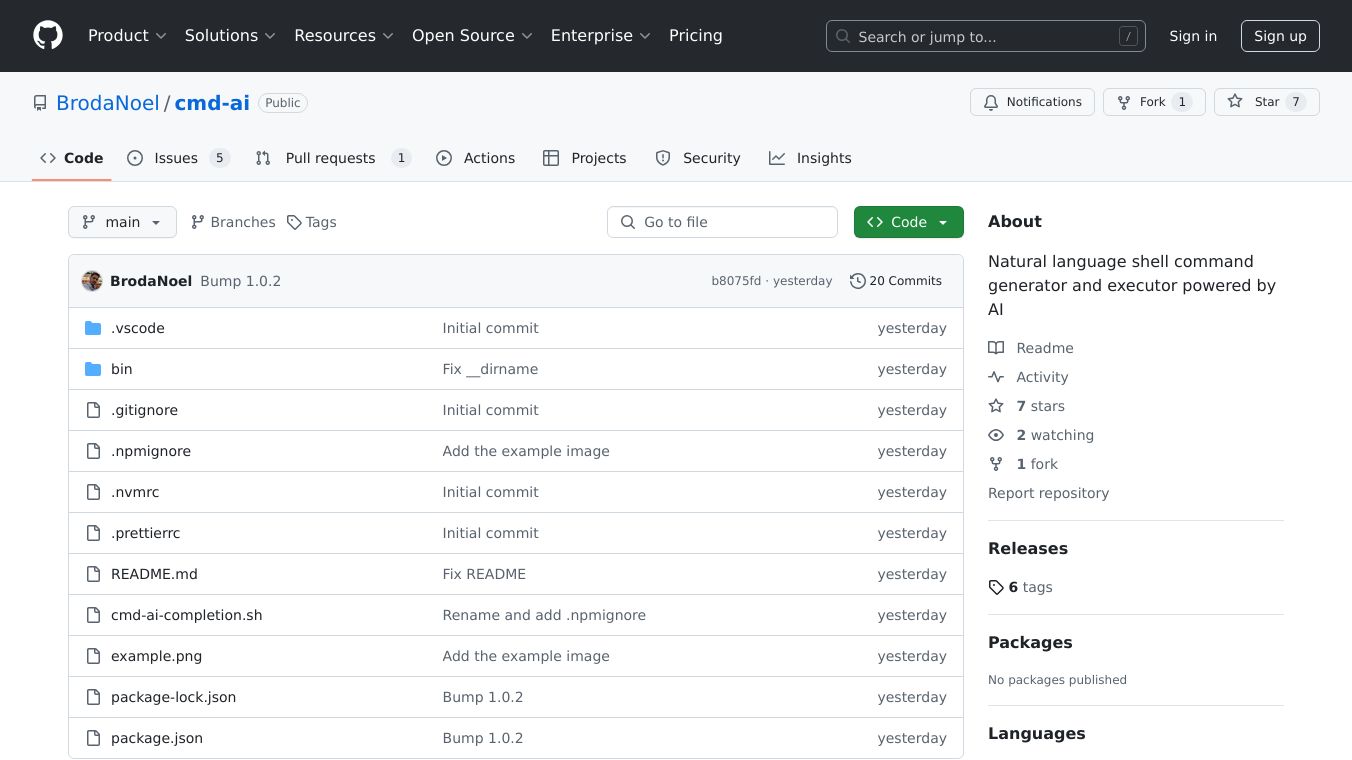This screenshot has width=1352, height=760.
Task: Click the Notifications bell button
Action: pos(1032,102)
